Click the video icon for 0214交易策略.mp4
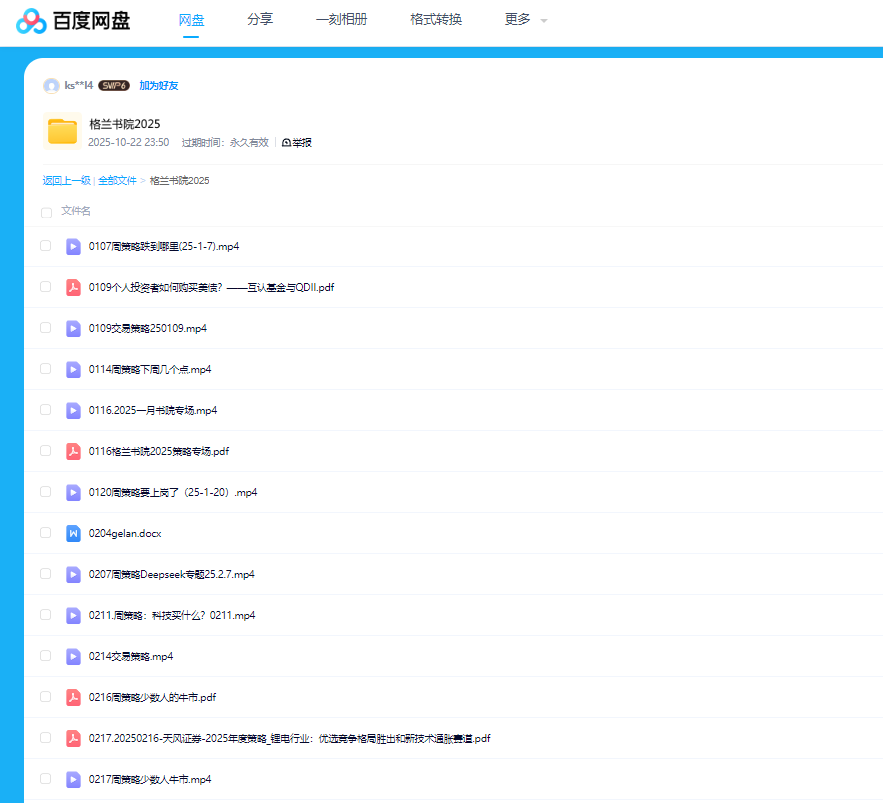 coord(73,656)
